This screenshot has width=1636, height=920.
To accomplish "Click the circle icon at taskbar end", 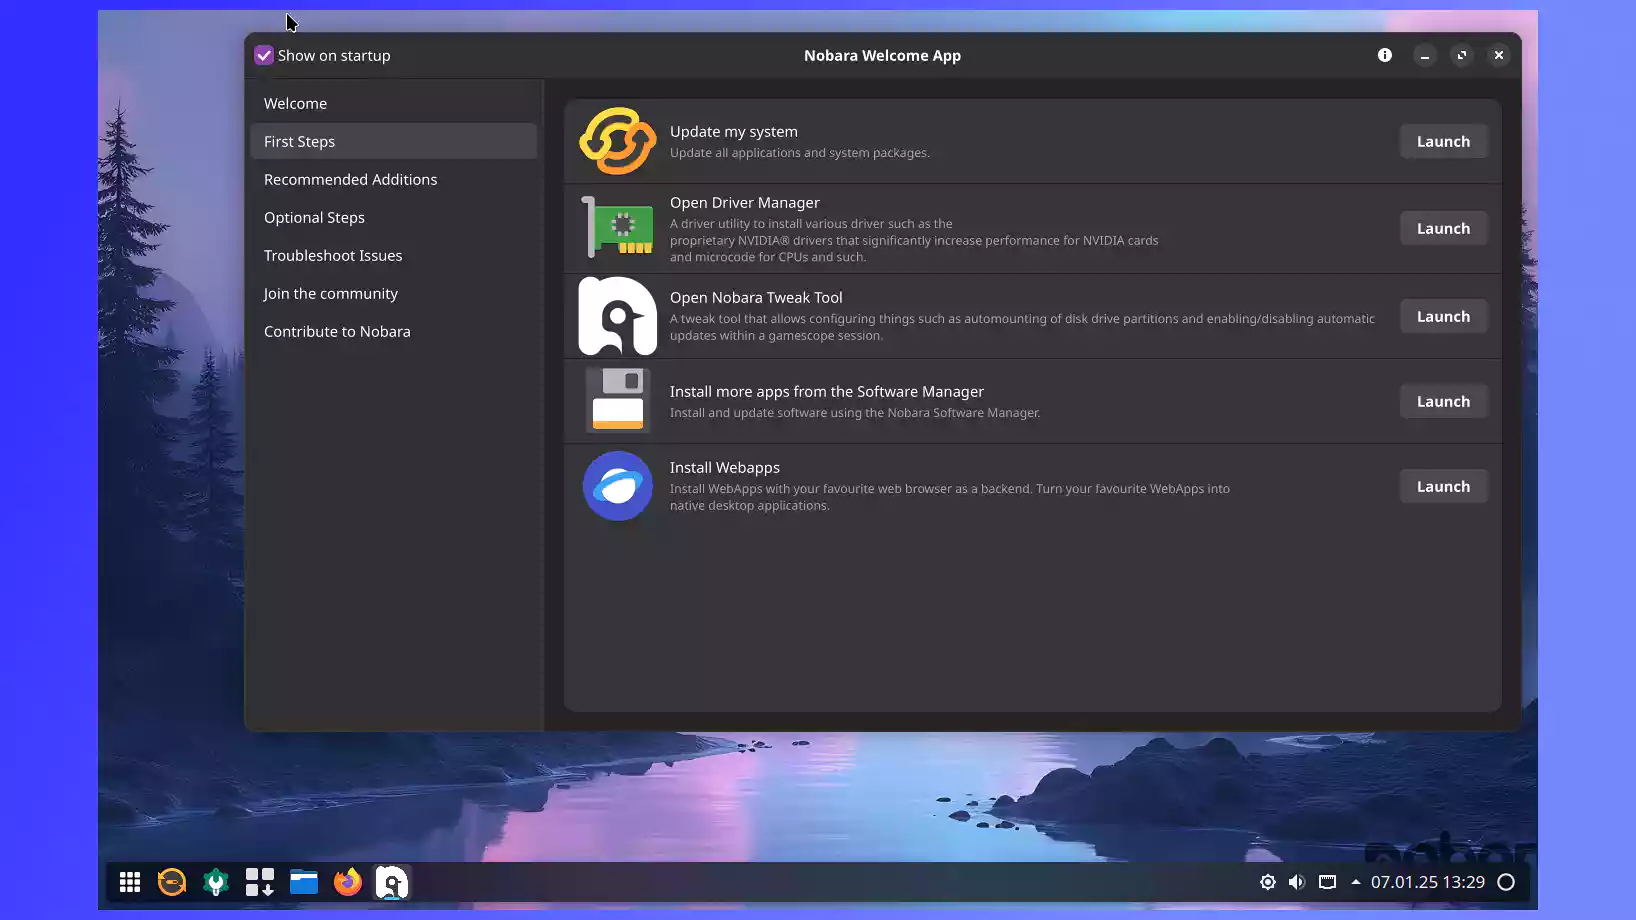I will (1506, 882).
